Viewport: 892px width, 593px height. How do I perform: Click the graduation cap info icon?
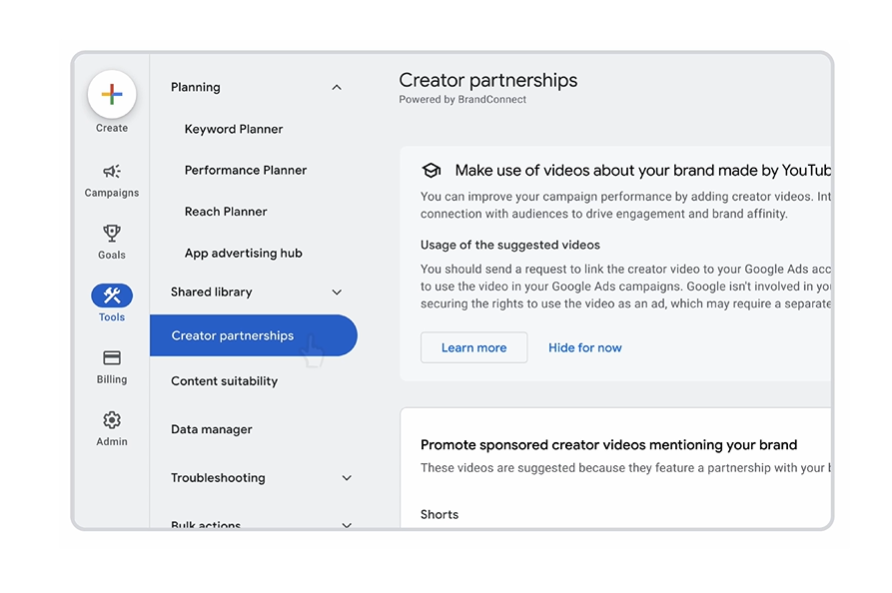[431, 170]
